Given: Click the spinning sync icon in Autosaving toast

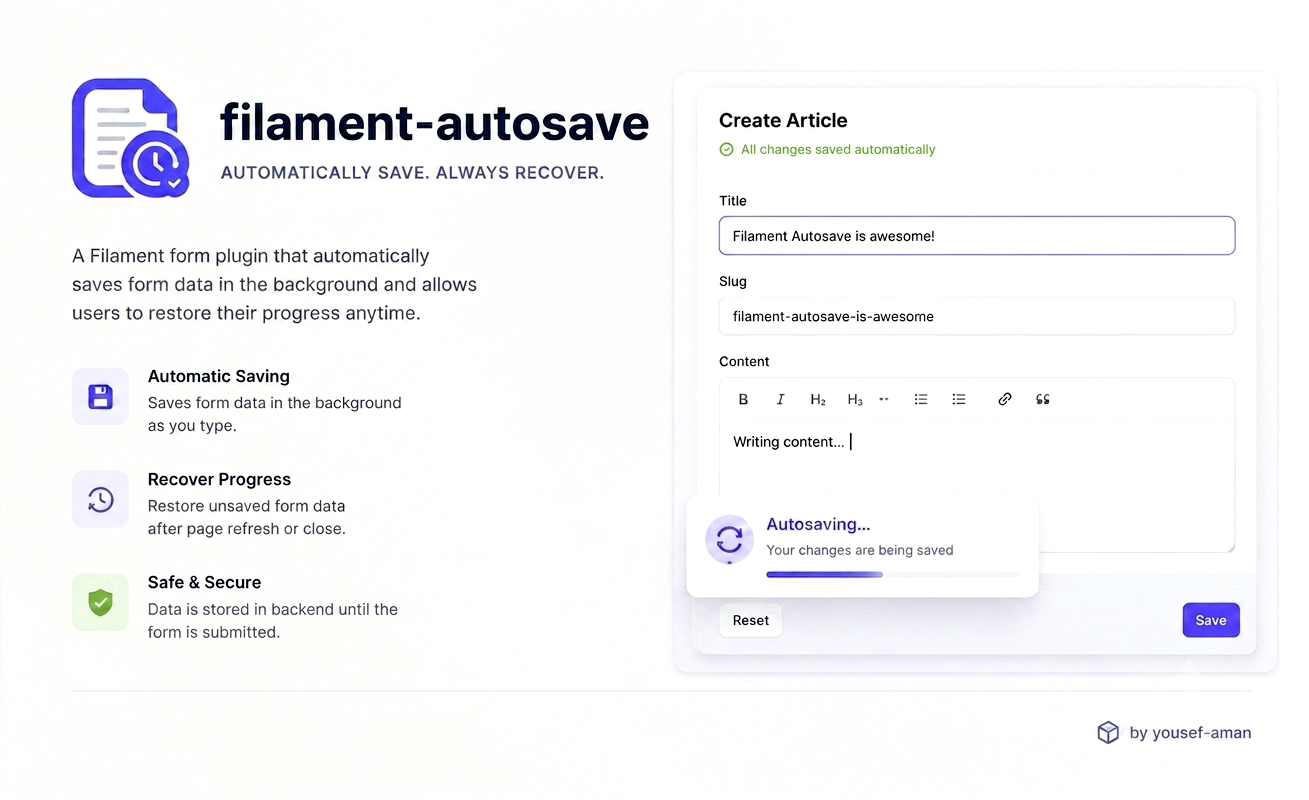Looking at the screenshot, I should tap(730, 540).
